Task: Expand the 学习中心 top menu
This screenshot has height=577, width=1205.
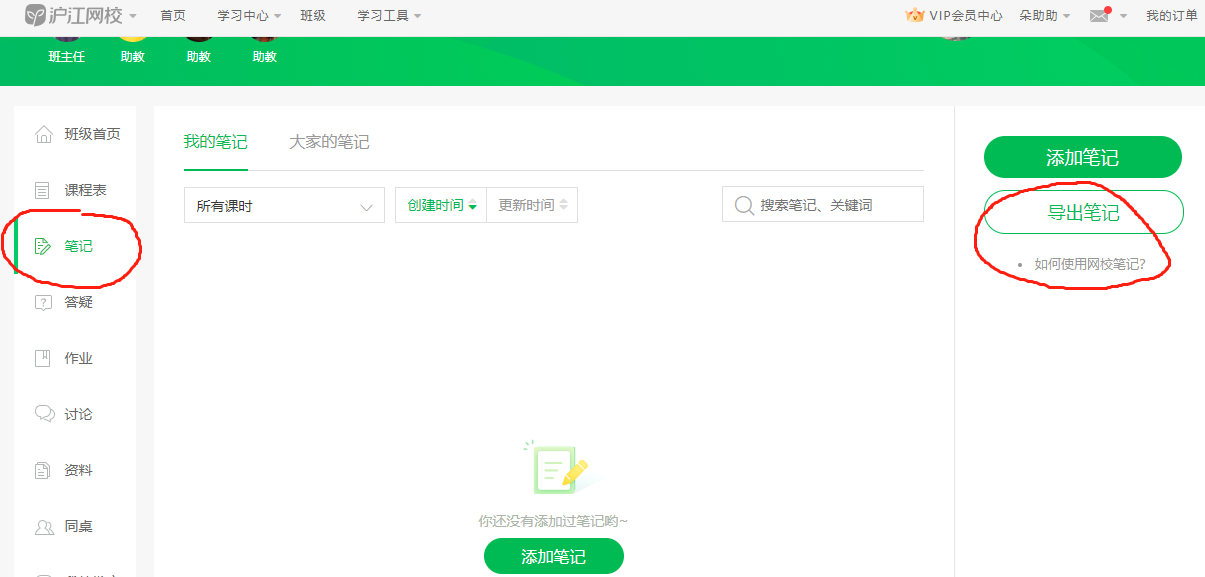Action: (x=249, y=16)
